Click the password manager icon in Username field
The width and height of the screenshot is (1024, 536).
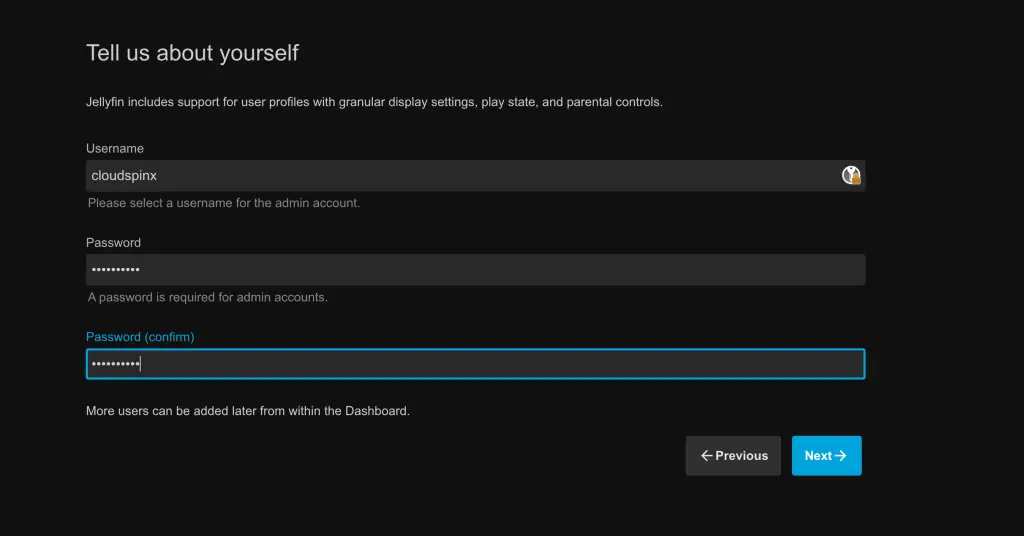[x=851, y=176]
